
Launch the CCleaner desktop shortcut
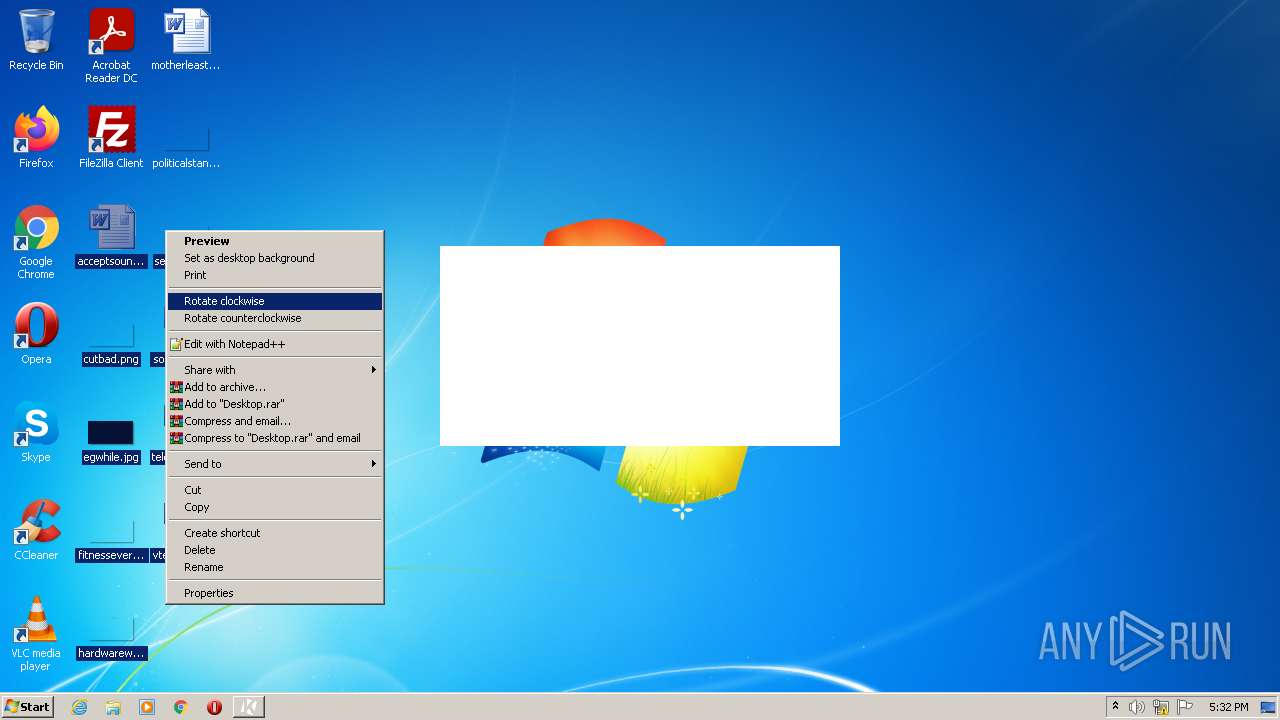36,530
